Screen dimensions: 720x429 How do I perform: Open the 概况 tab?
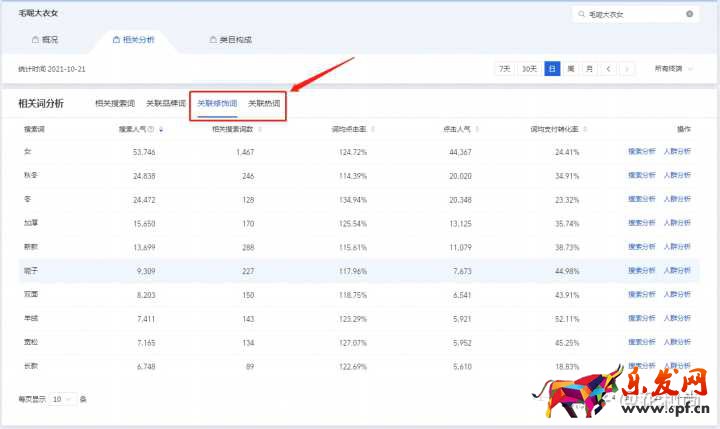click(45, 40)
